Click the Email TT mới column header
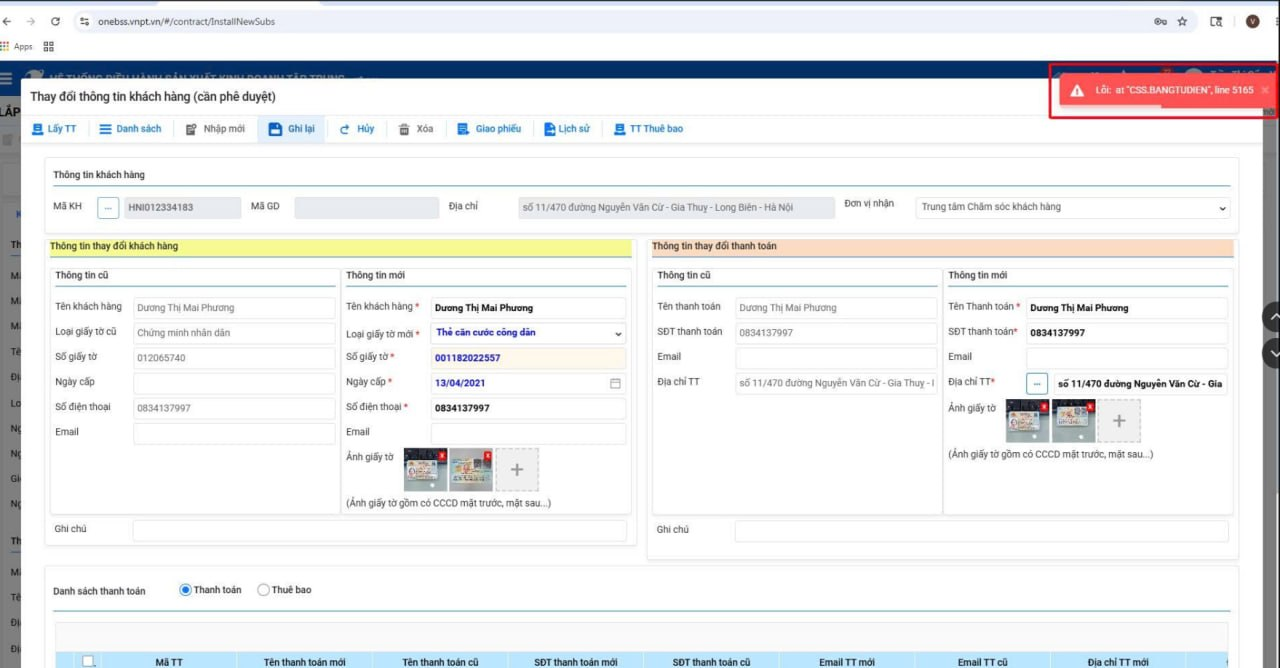This screenshot has height=668, width=1280. tap(846, 661)
